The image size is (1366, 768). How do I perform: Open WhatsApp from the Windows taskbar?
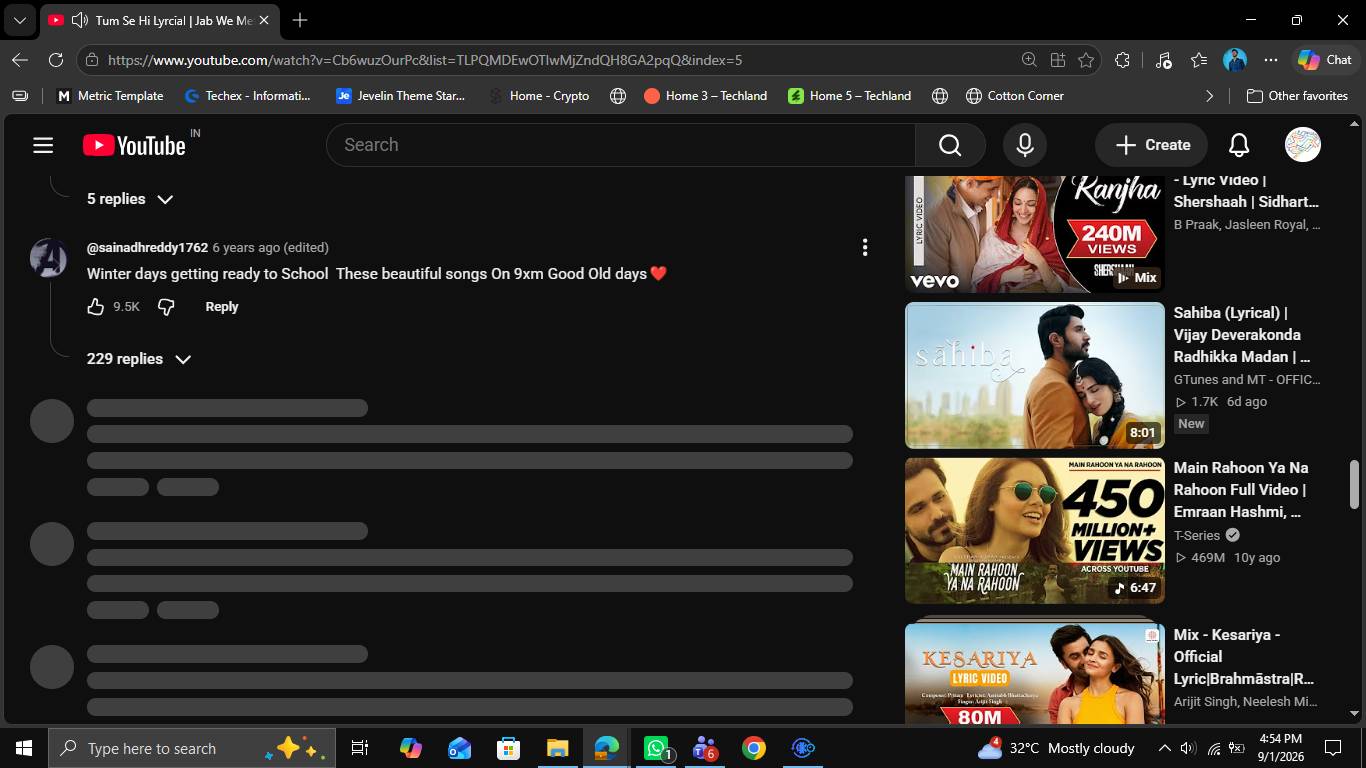pos(656,748)
